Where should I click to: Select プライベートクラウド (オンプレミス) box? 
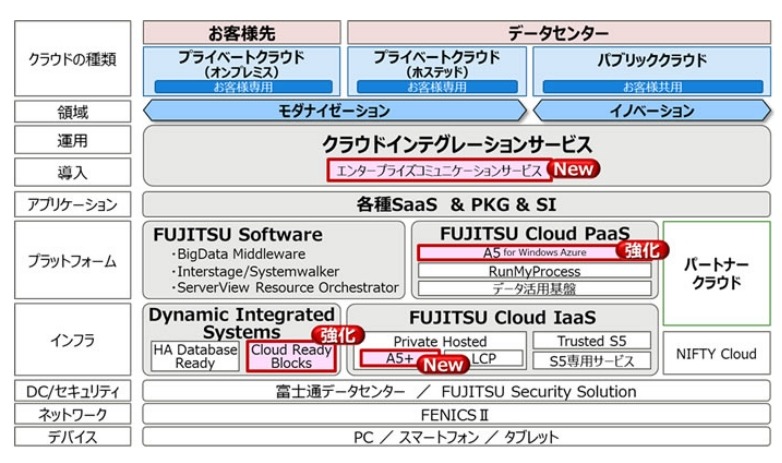(242, 71)
